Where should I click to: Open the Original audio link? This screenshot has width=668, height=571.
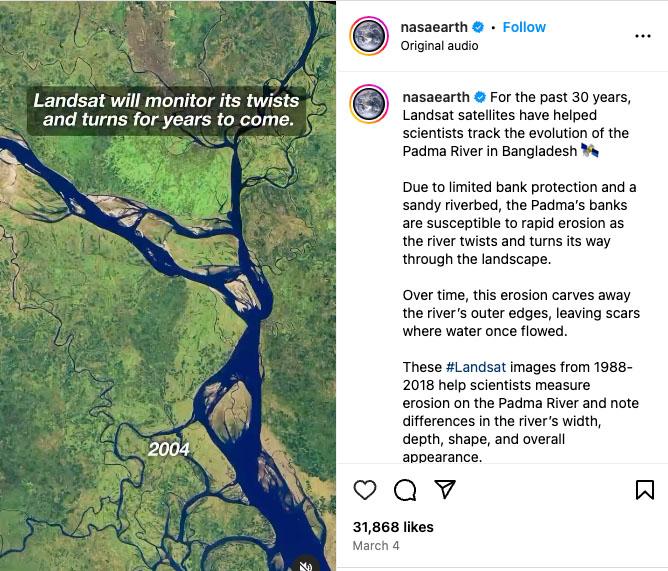[439, 45]
